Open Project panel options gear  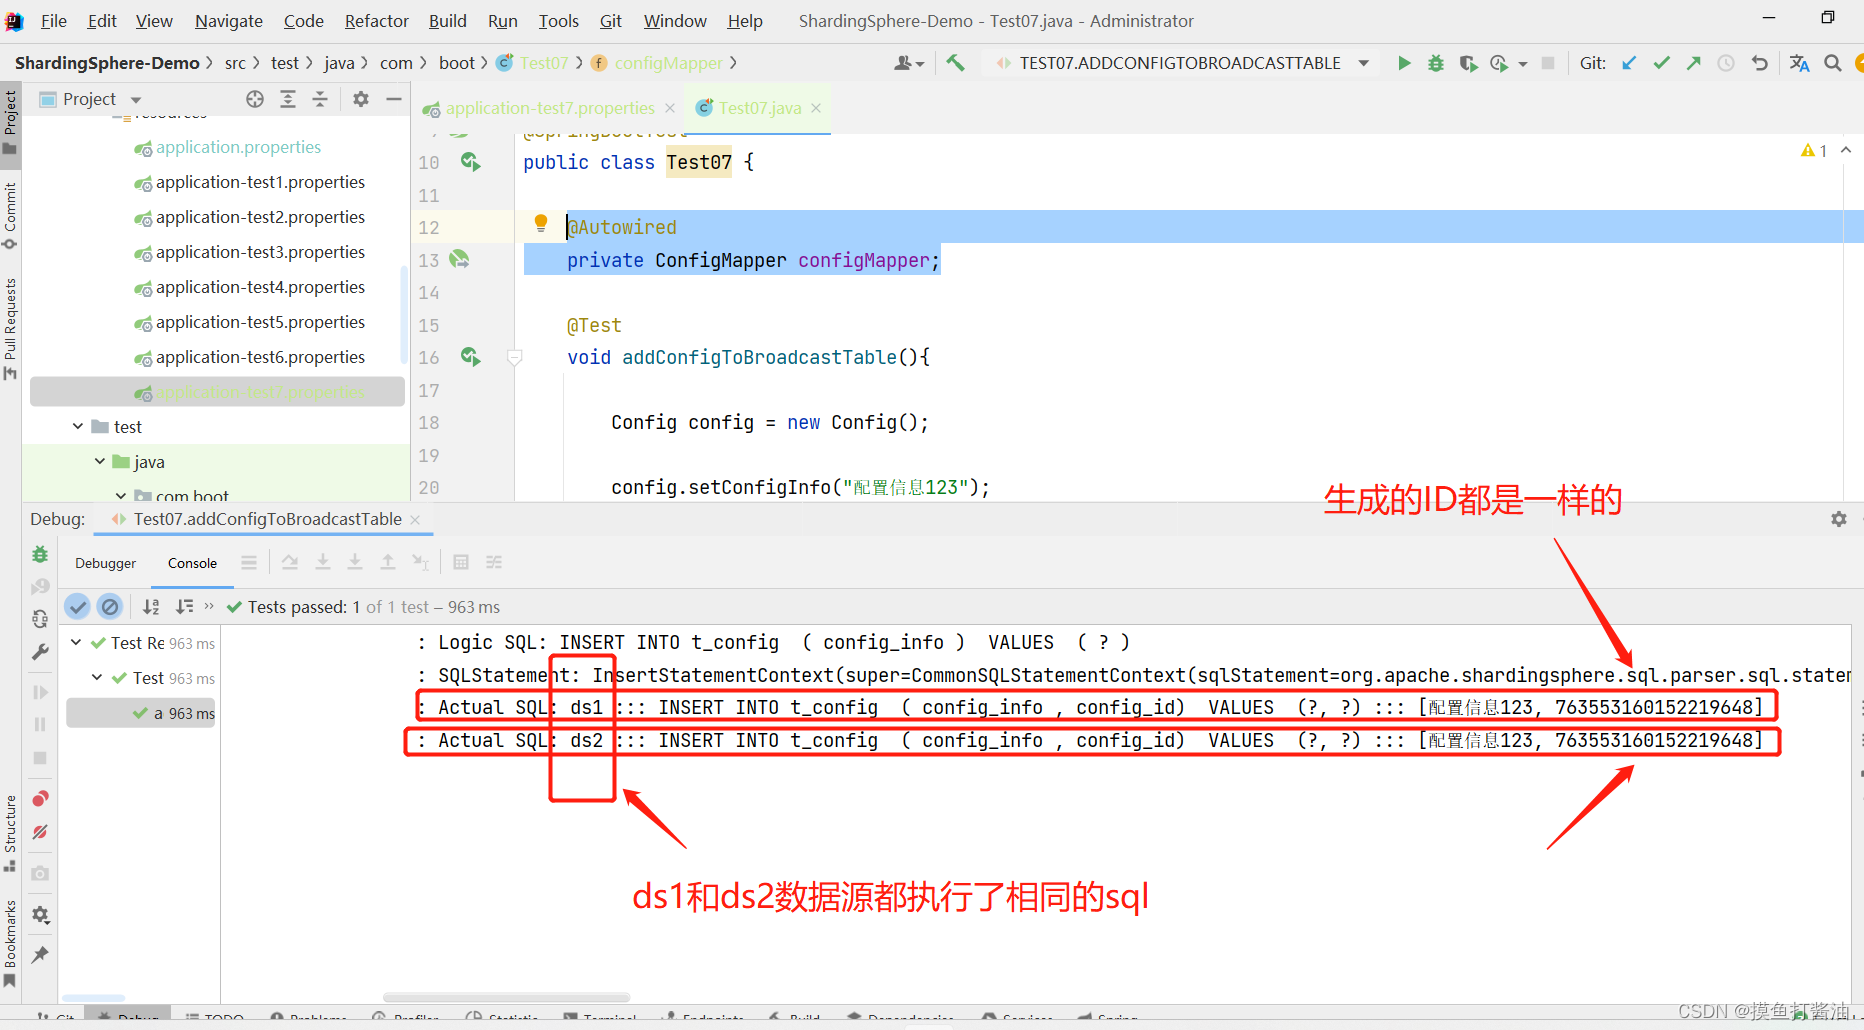[361, 99]
